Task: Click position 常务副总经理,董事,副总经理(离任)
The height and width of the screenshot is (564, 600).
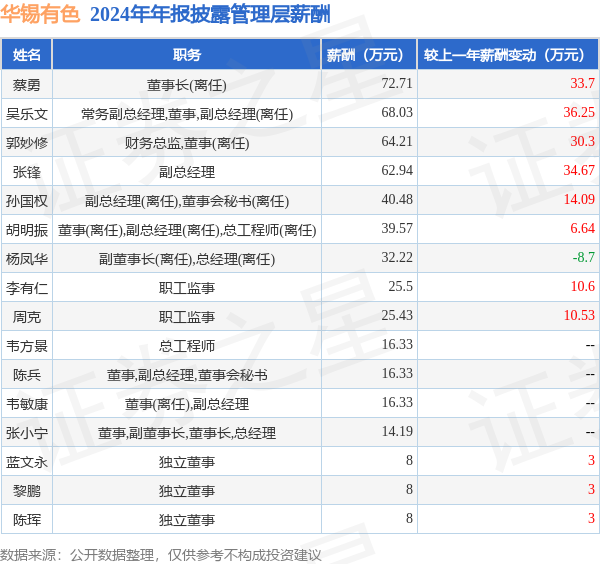Action: coord(187,114)
